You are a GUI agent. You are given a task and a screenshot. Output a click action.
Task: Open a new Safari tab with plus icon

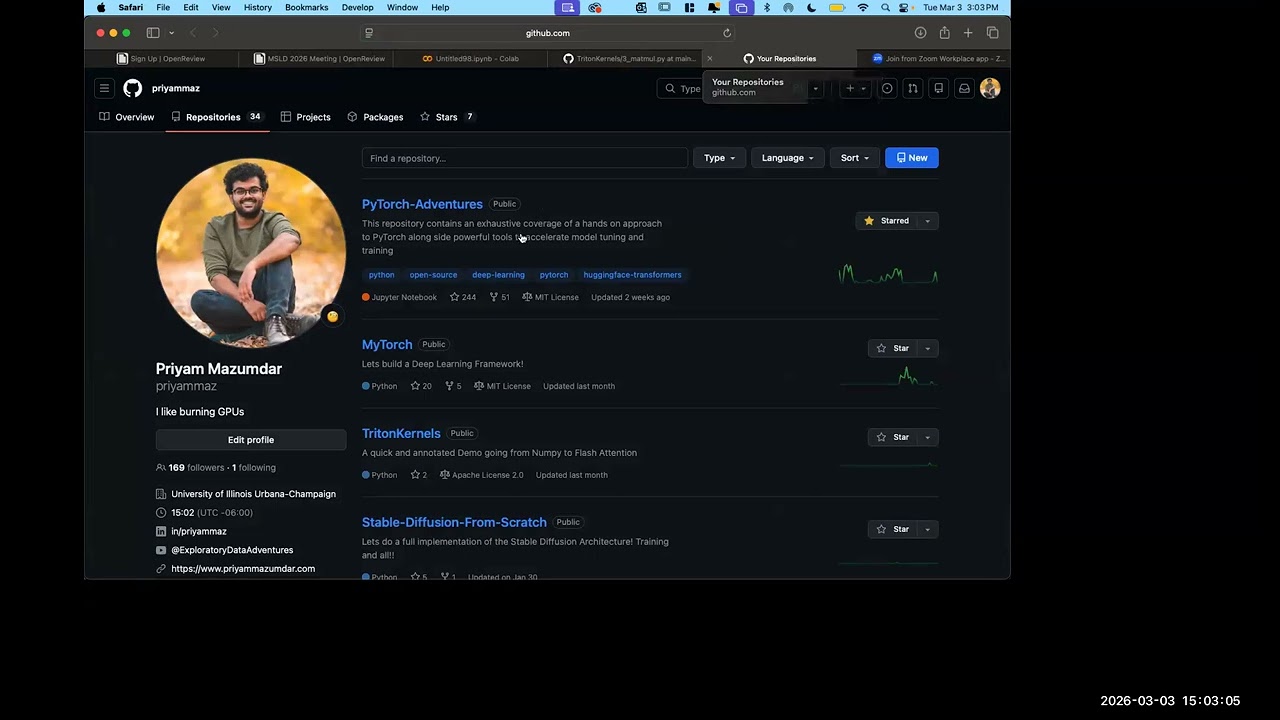968,33
